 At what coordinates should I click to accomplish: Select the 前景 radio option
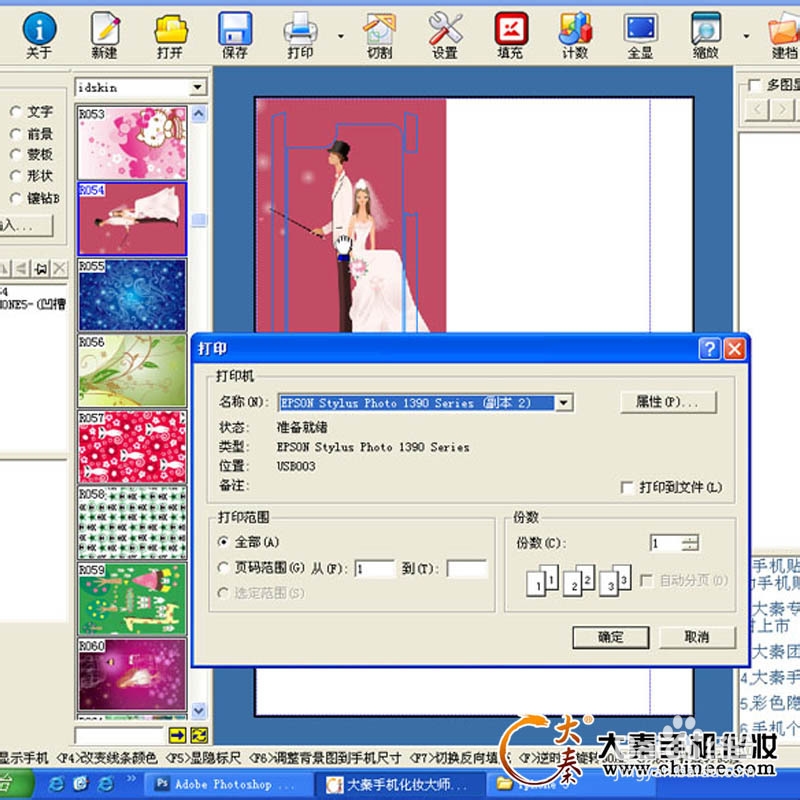(15, 134)
